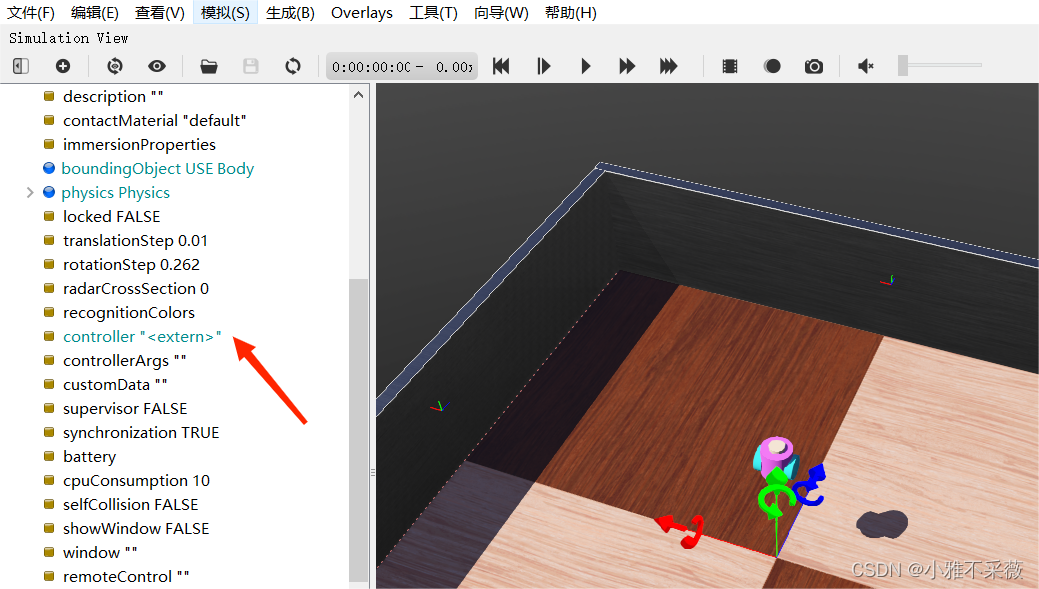
Task: Click the add new node plus icon
Action: coord(63,66)
